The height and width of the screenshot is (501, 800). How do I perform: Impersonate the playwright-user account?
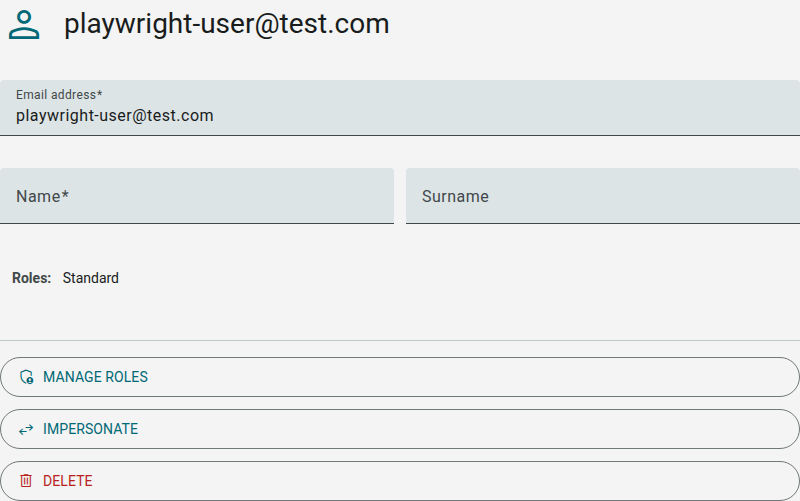tap(399, 429)
